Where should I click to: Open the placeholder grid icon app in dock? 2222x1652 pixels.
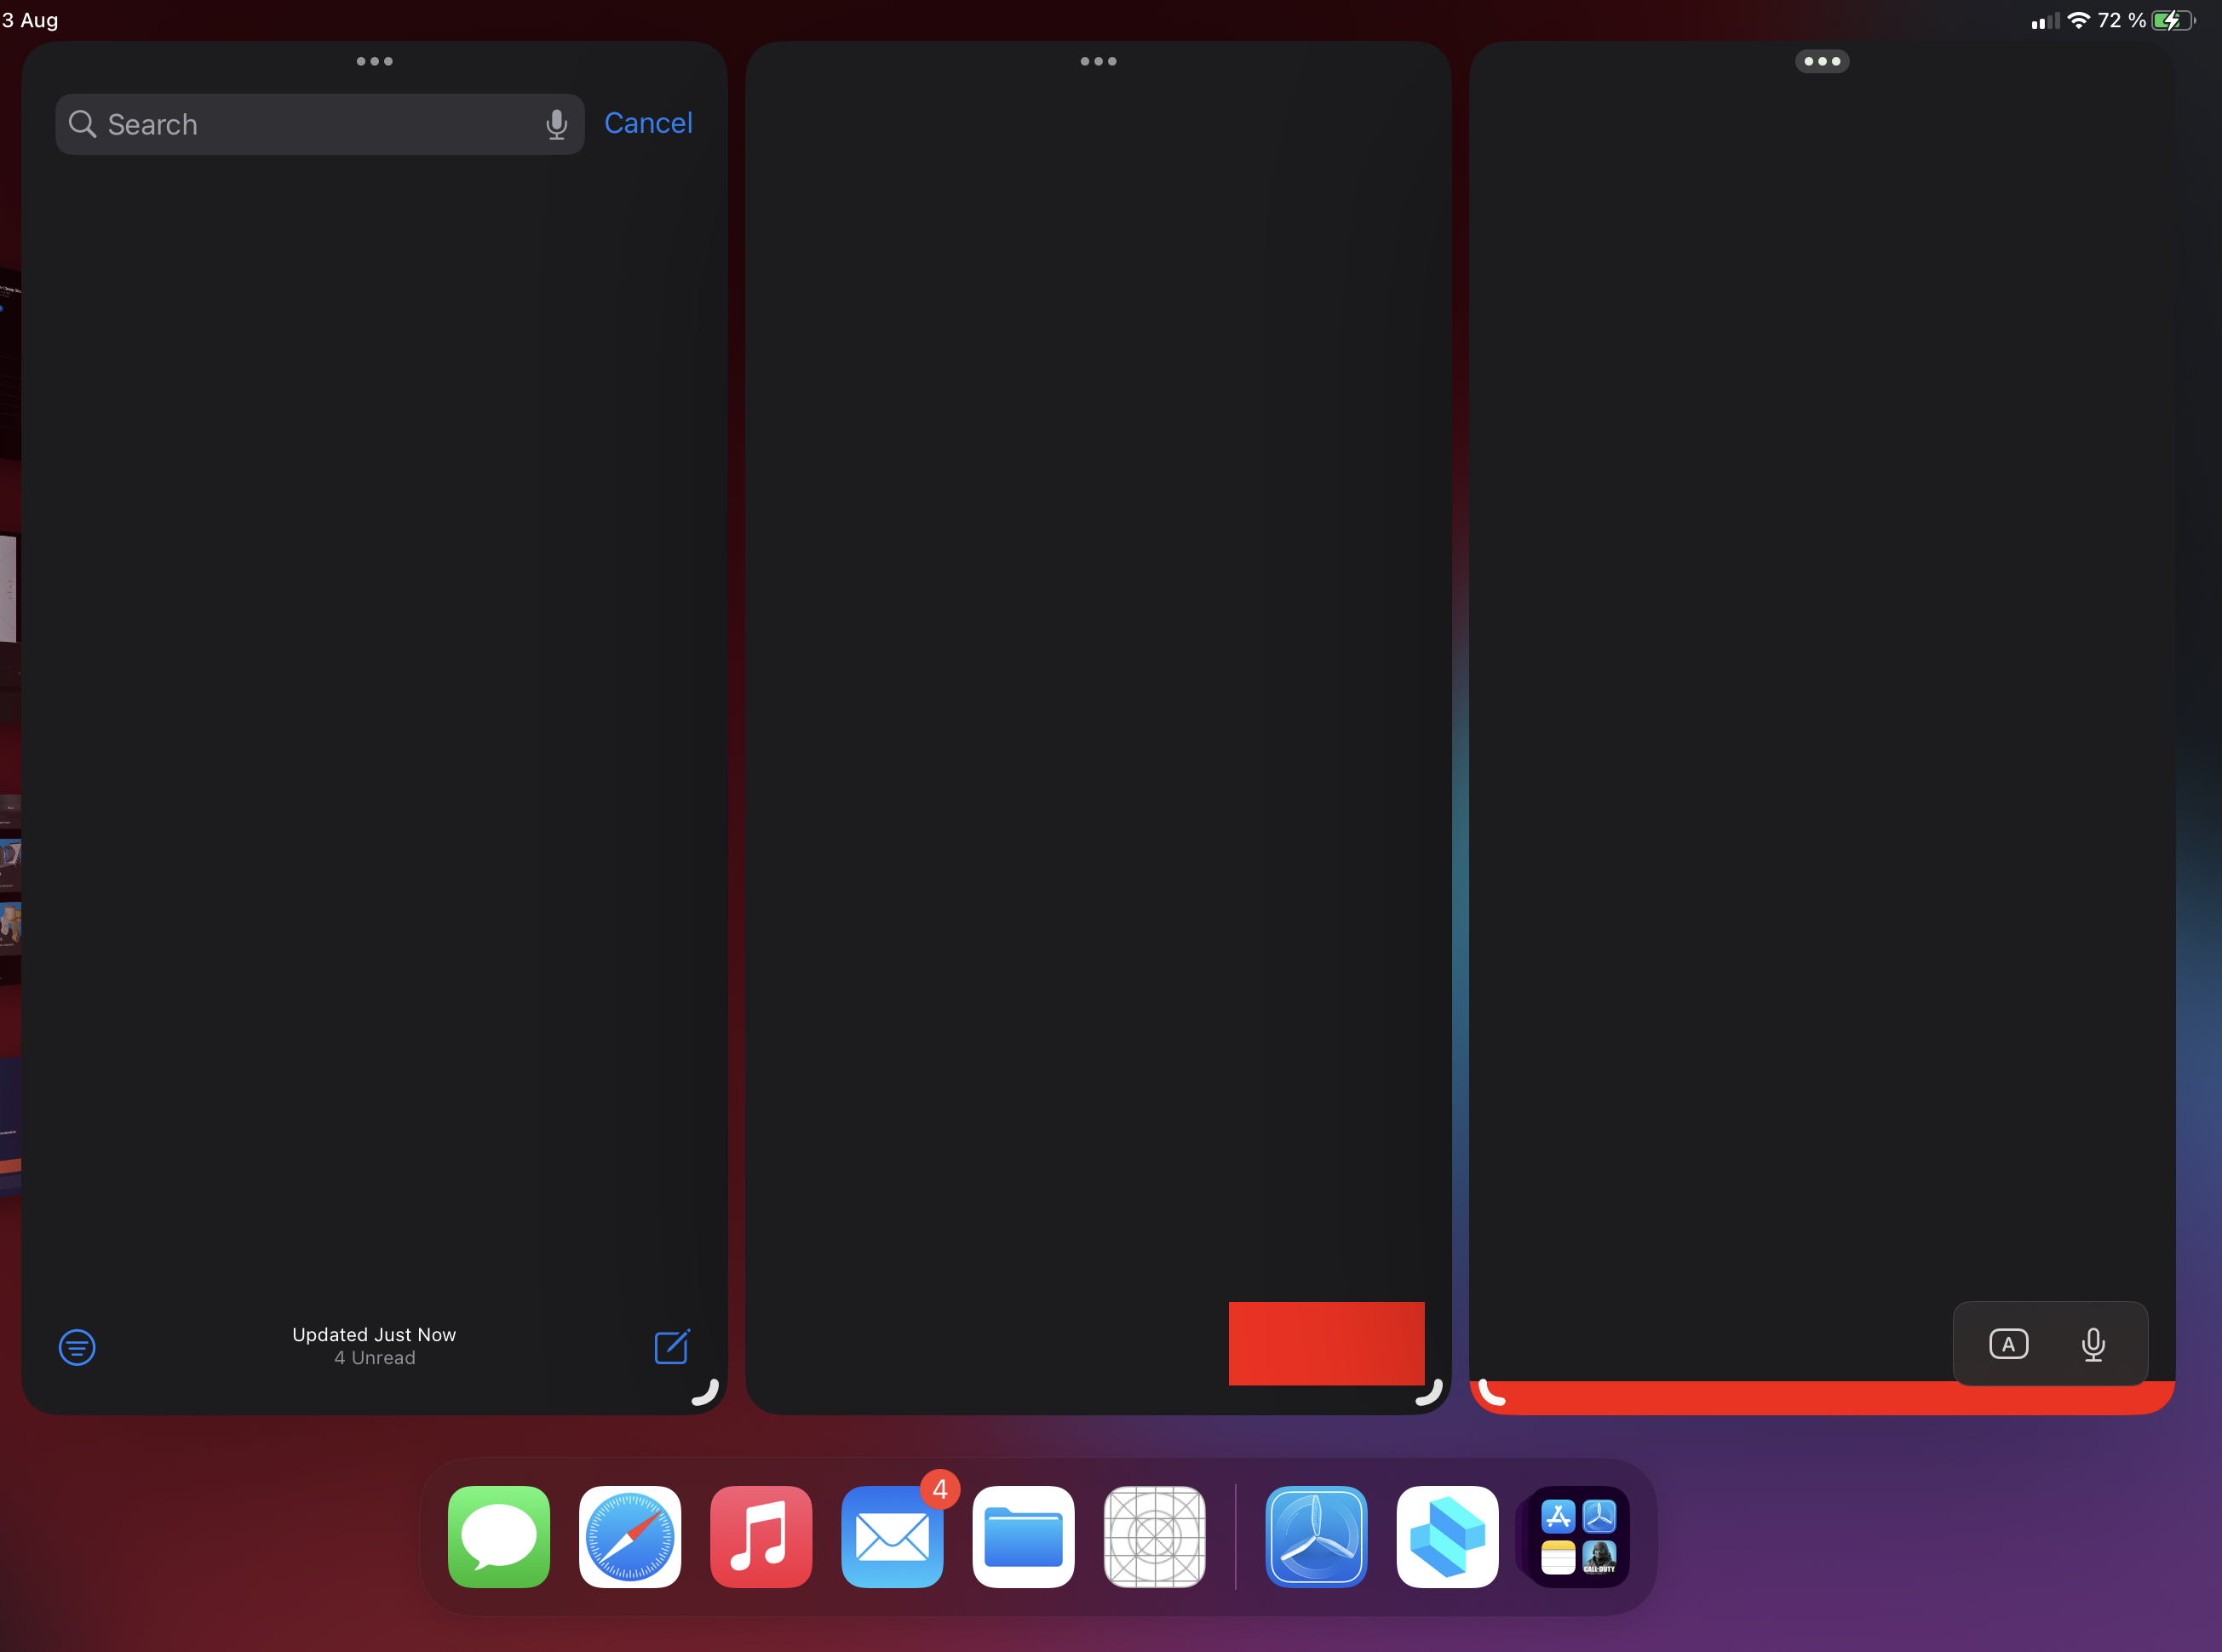(1154, 1537)
